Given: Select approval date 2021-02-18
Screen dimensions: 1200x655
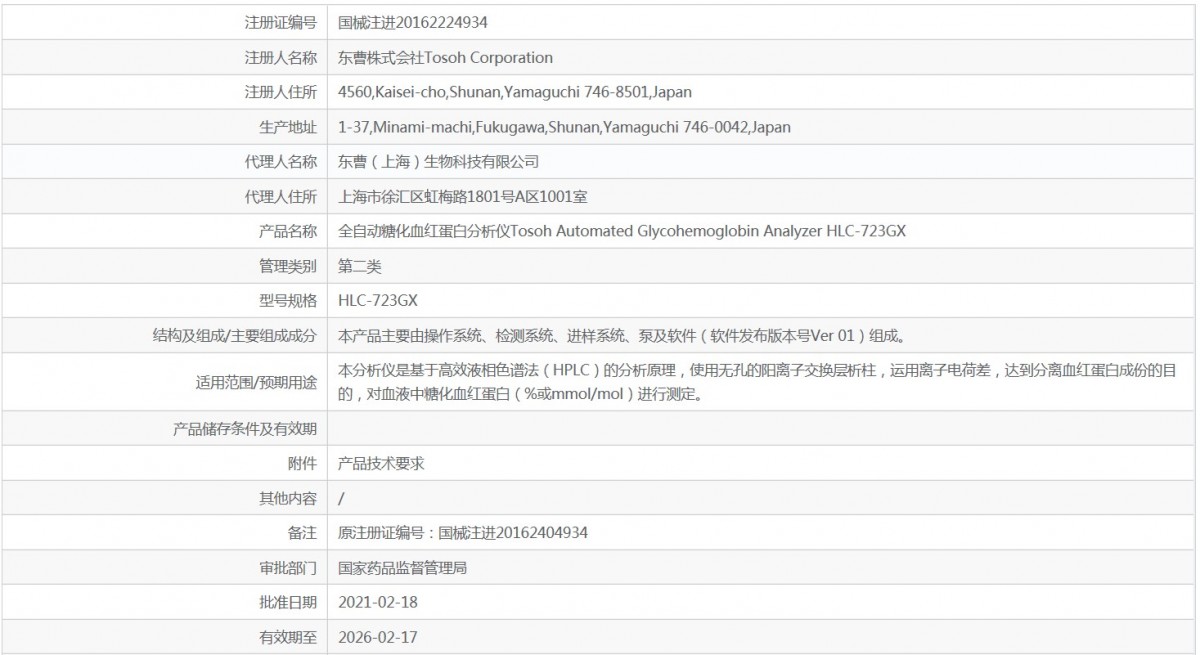Looking at the screenshot, I should pos(378,602).
